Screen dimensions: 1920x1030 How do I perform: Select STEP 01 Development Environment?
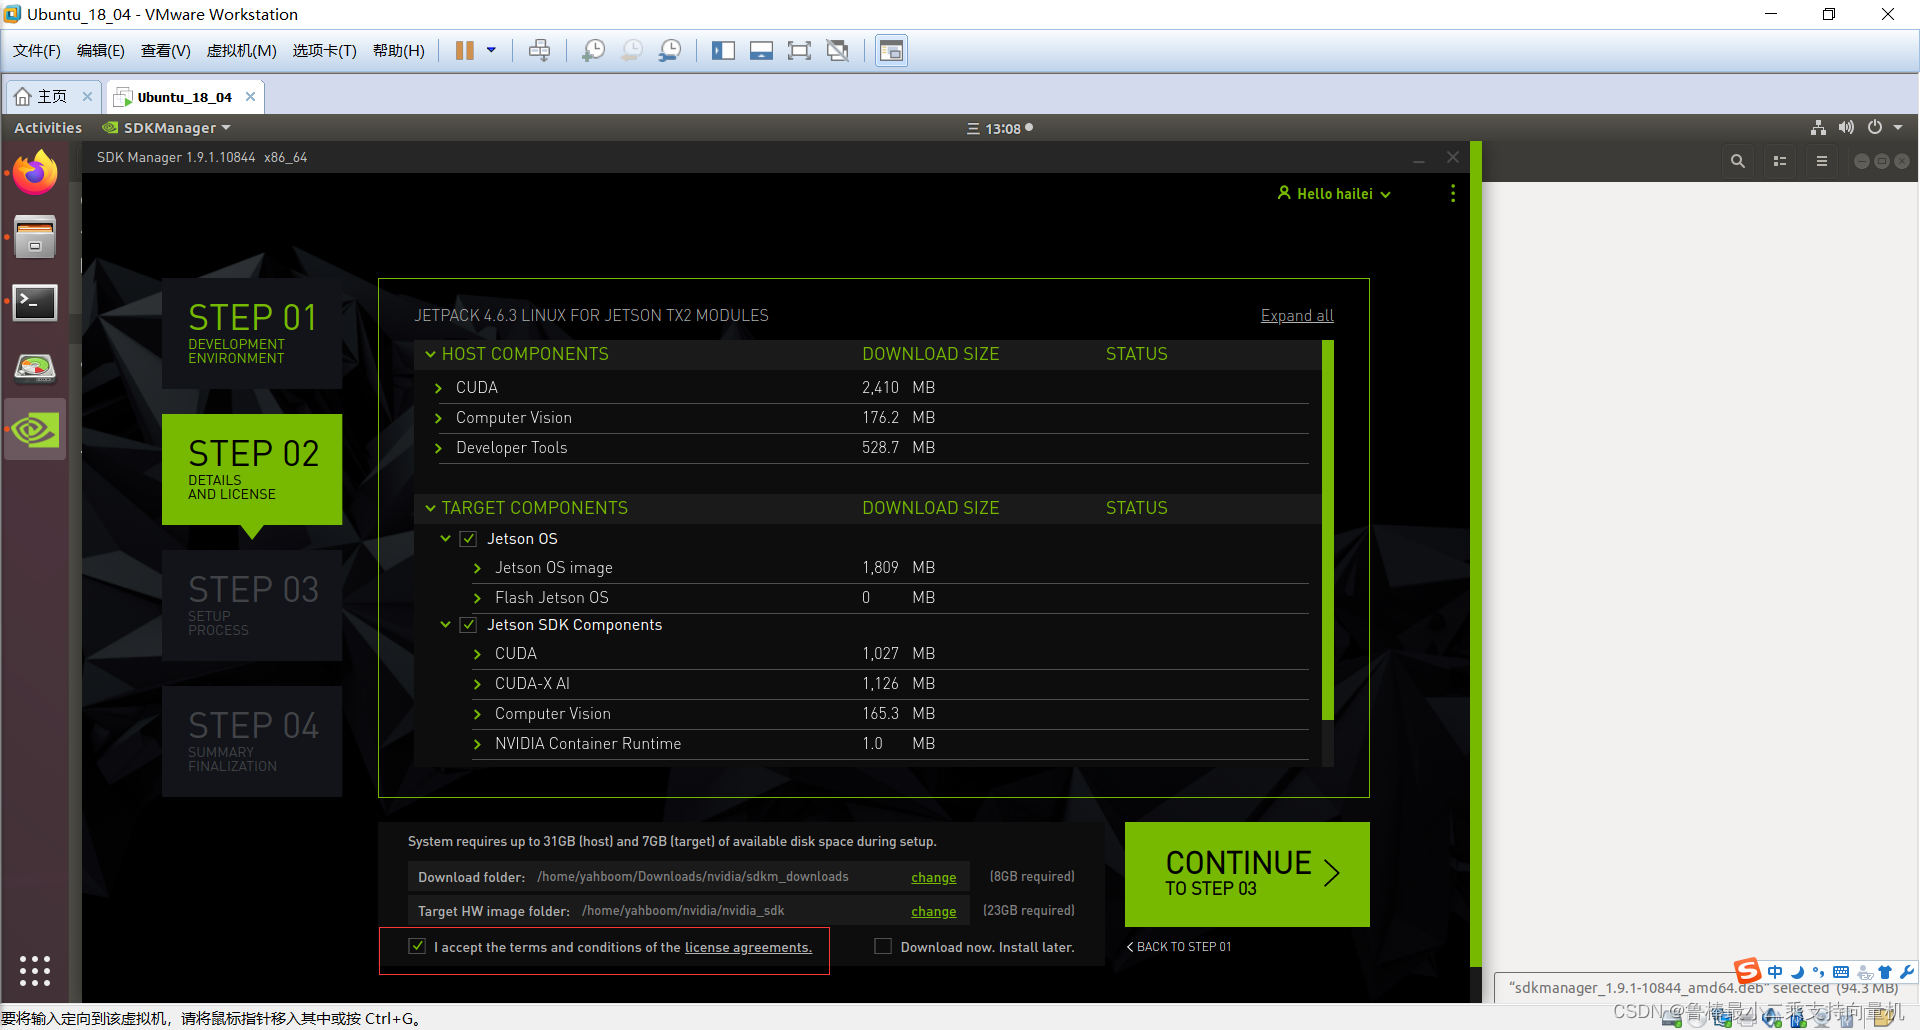click(252, 333)
